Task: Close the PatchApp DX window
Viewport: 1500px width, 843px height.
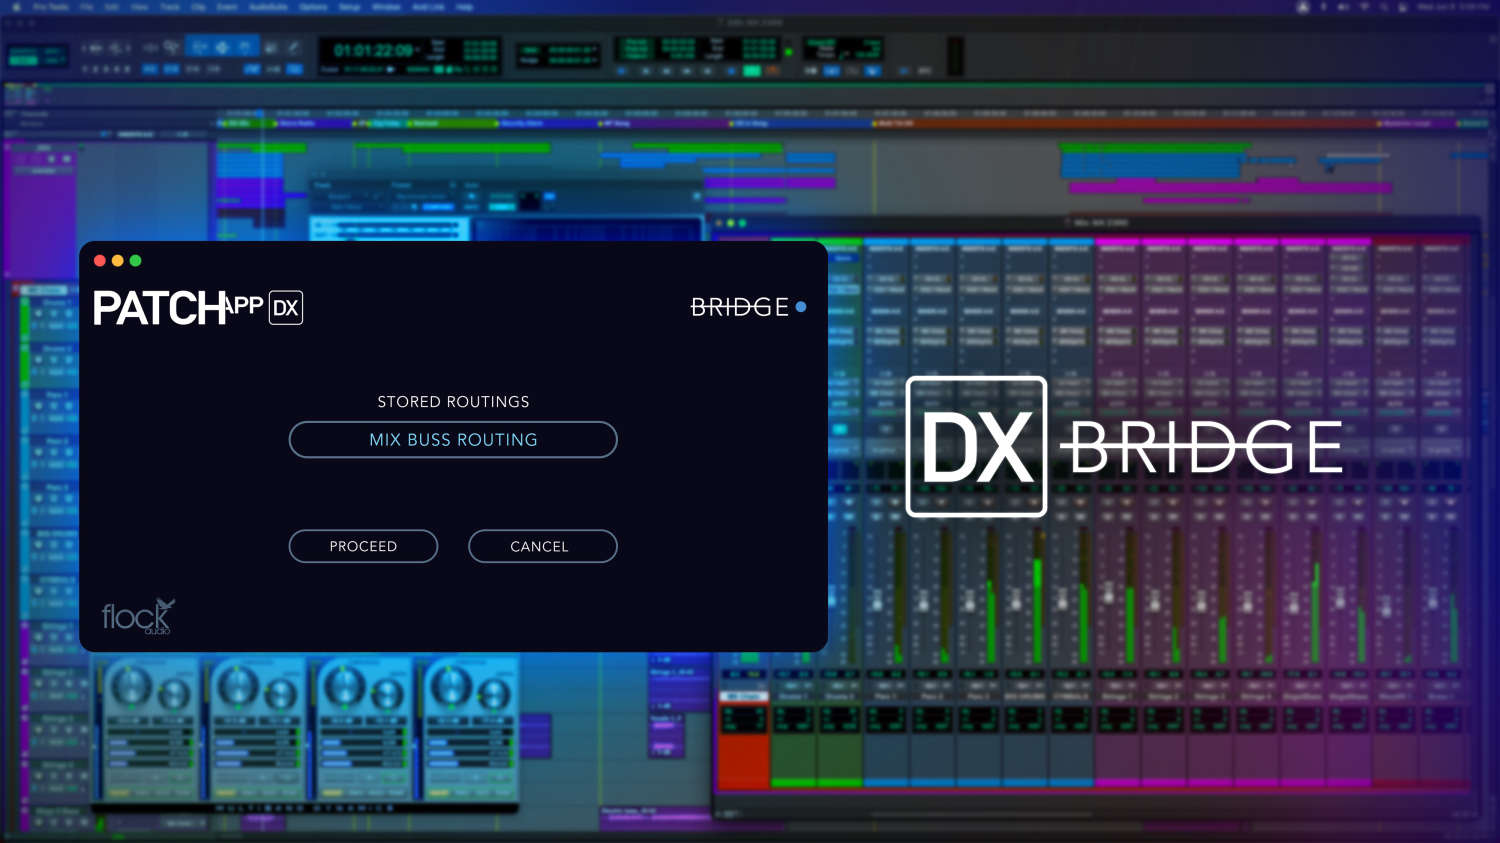Action: (x=100, y=261)
